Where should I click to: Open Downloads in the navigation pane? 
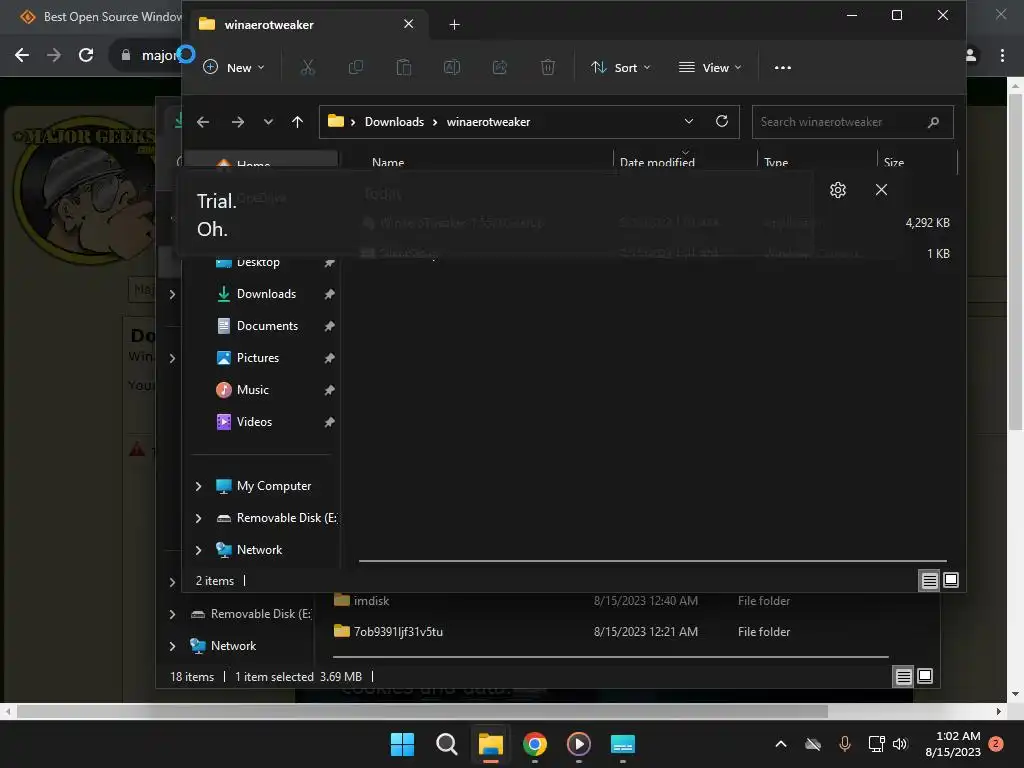tap(266, 294)
